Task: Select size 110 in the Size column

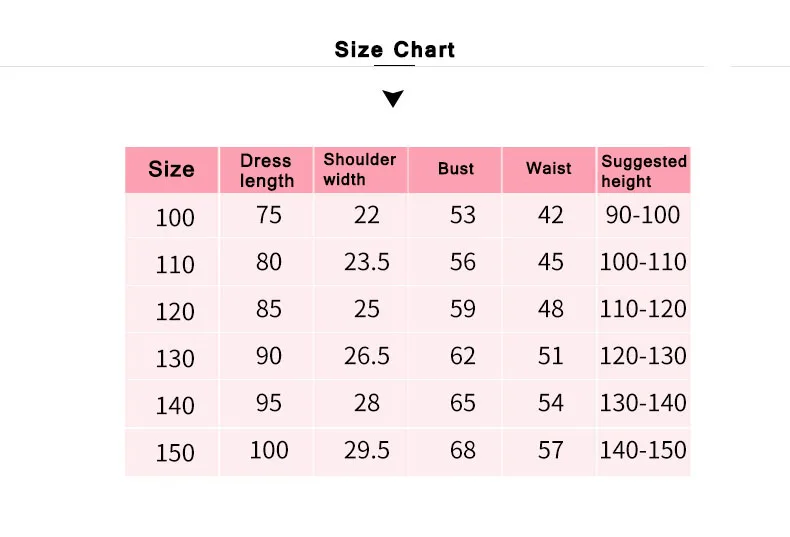Action: pos(175,265)
